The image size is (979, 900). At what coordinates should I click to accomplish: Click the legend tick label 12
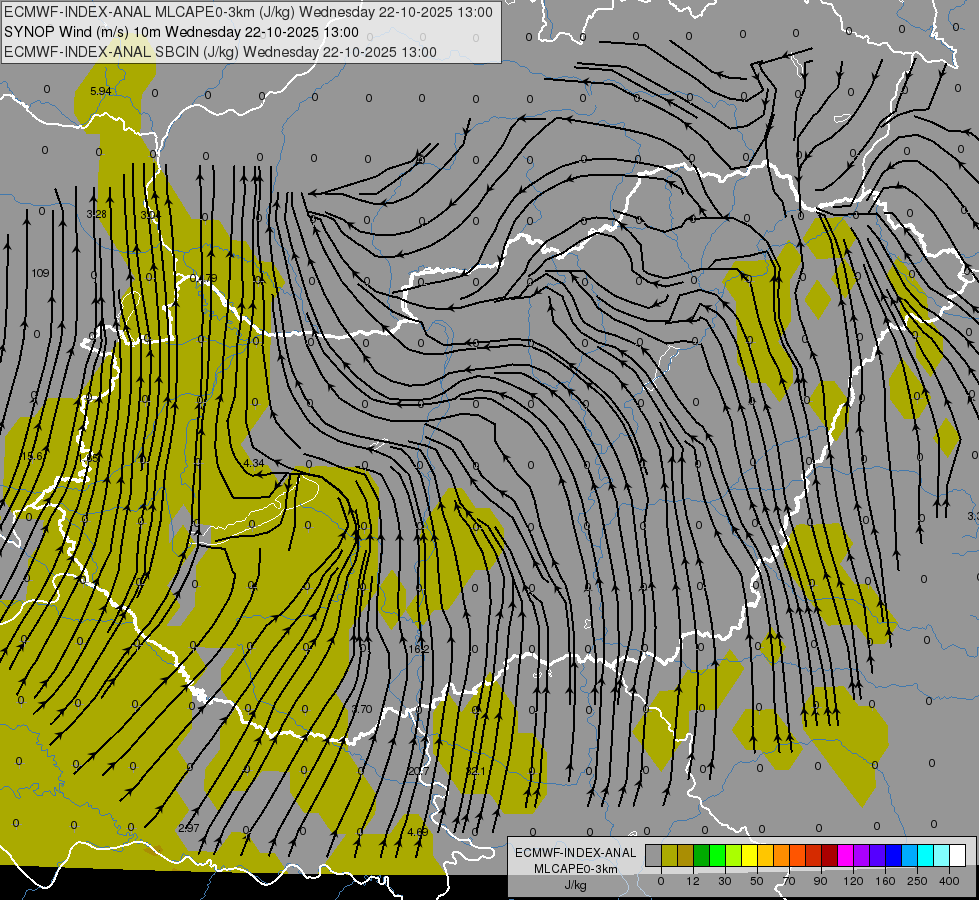[693, 881]
